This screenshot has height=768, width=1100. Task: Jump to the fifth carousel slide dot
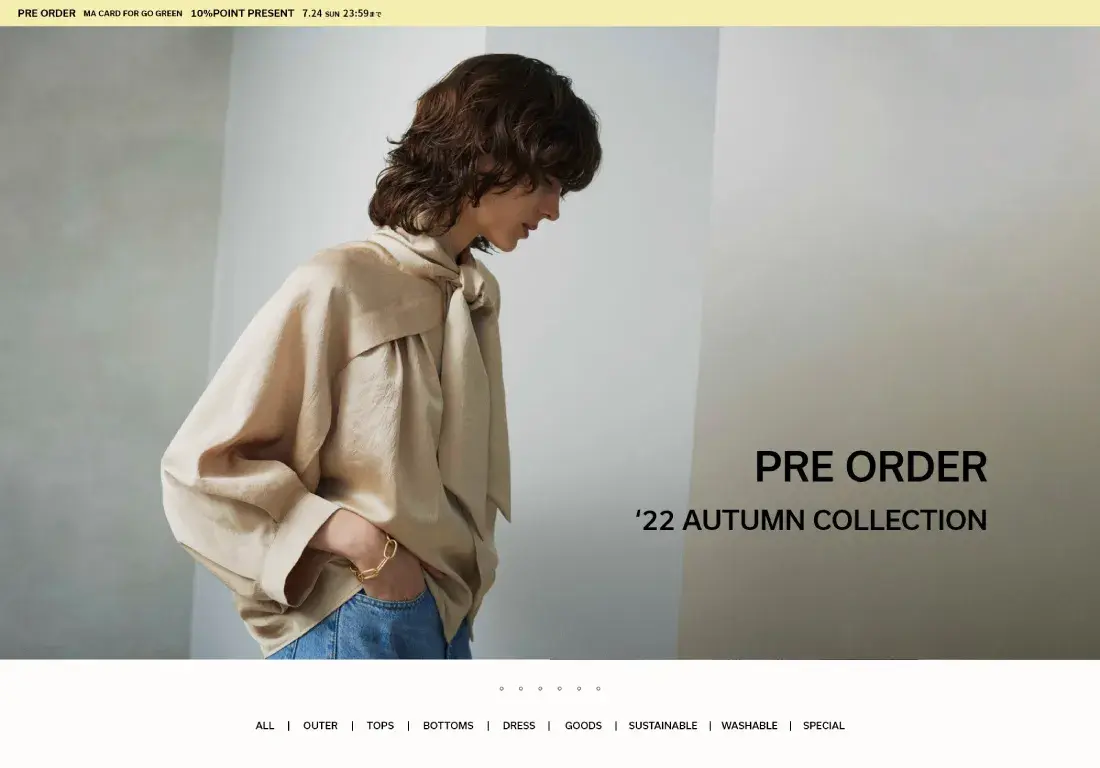pyautogui.click(x=579, y=689)
